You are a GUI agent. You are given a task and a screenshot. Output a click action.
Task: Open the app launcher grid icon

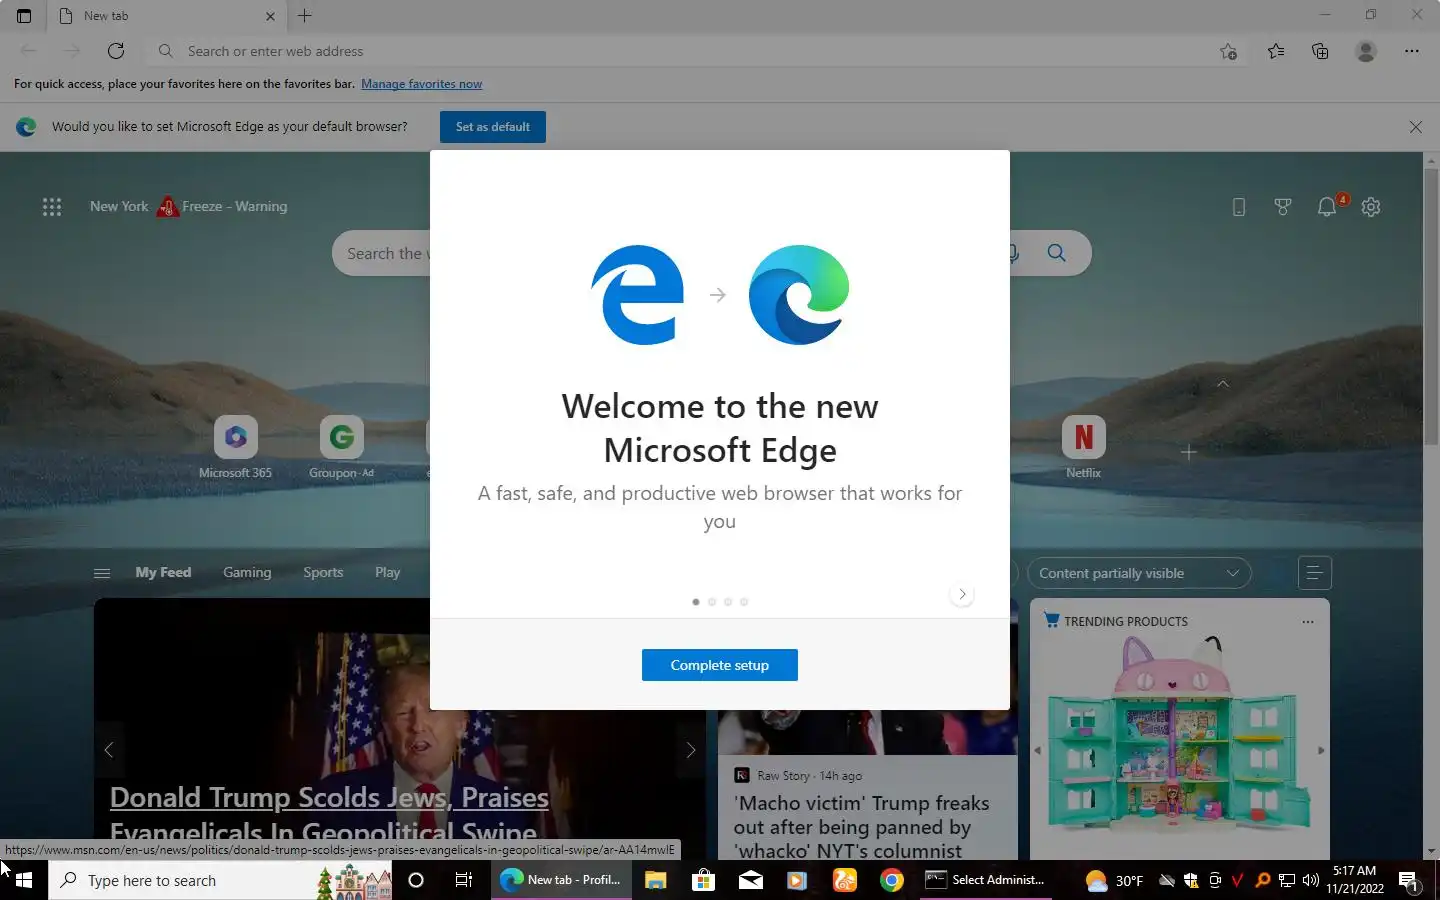(x=52, y=207)
